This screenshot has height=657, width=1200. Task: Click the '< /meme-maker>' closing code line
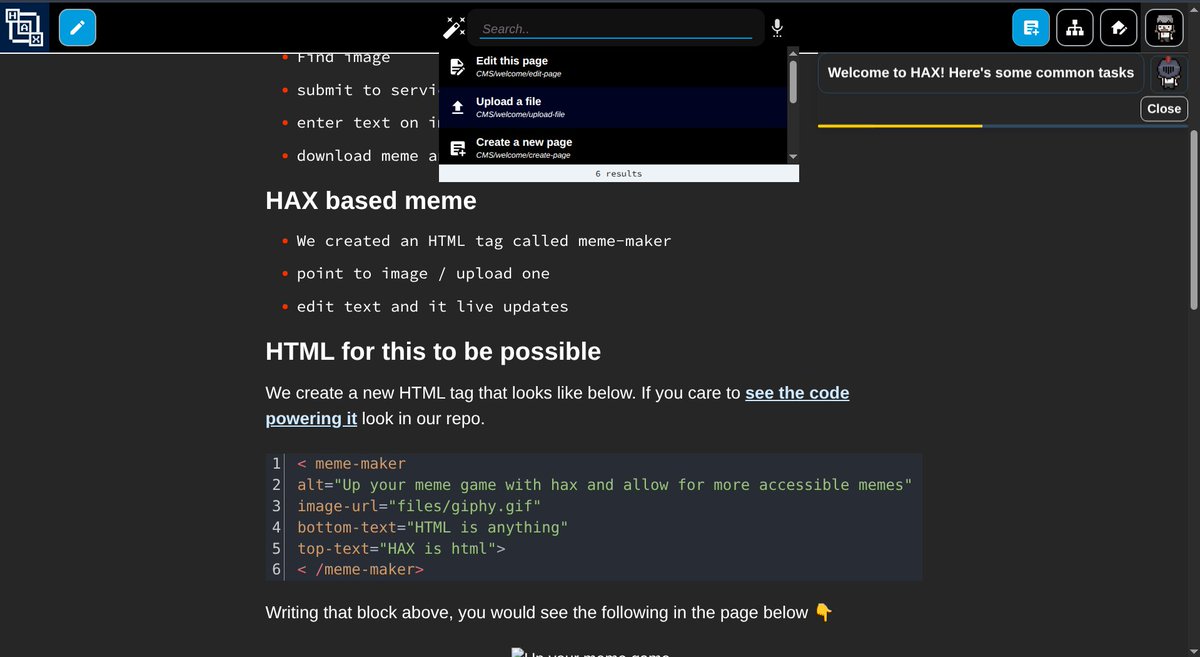(360, 569)
